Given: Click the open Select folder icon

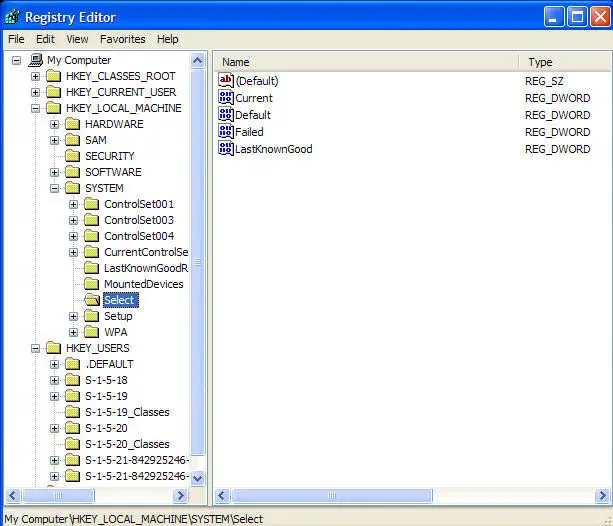Looking at the screenshot, I should (x=92, y=300).
